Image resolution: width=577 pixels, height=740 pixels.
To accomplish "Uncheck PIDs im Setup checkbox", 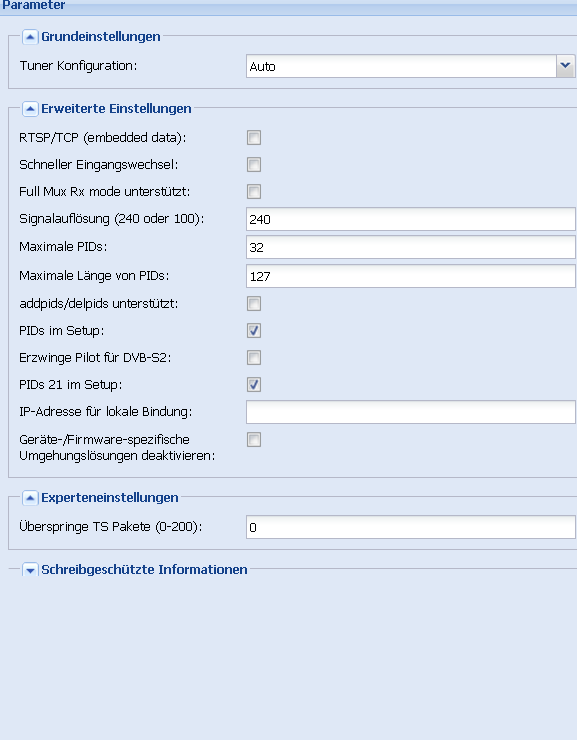I will click(254, 330).
